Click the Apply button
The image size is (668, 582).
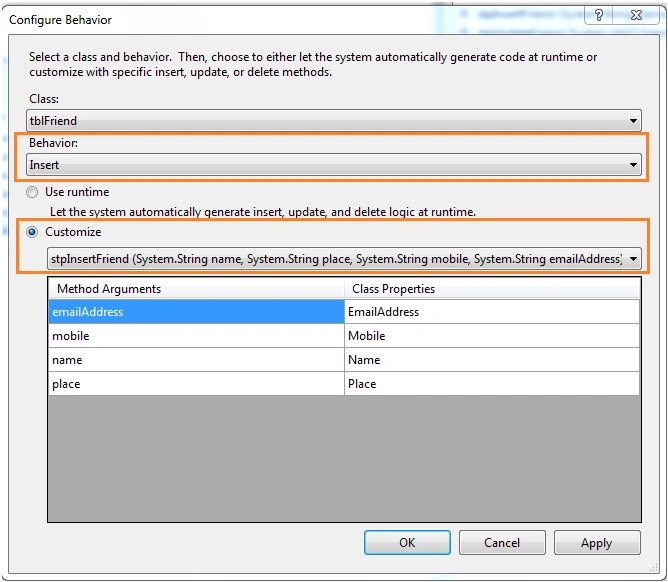pyautogui.click(x=597, y=542)
